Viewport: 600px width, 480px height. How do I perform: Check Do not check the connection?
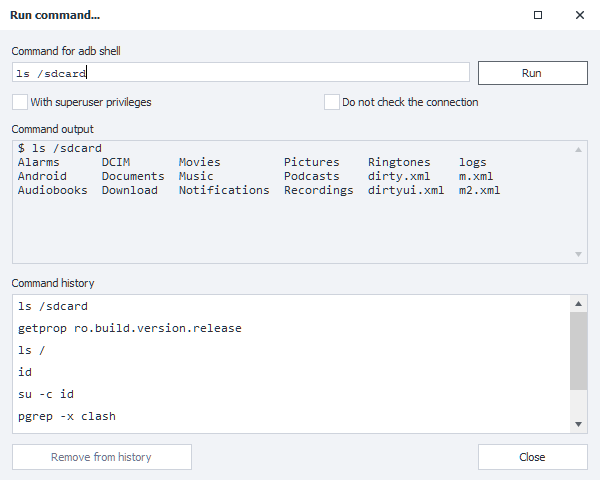click(332, 102)
